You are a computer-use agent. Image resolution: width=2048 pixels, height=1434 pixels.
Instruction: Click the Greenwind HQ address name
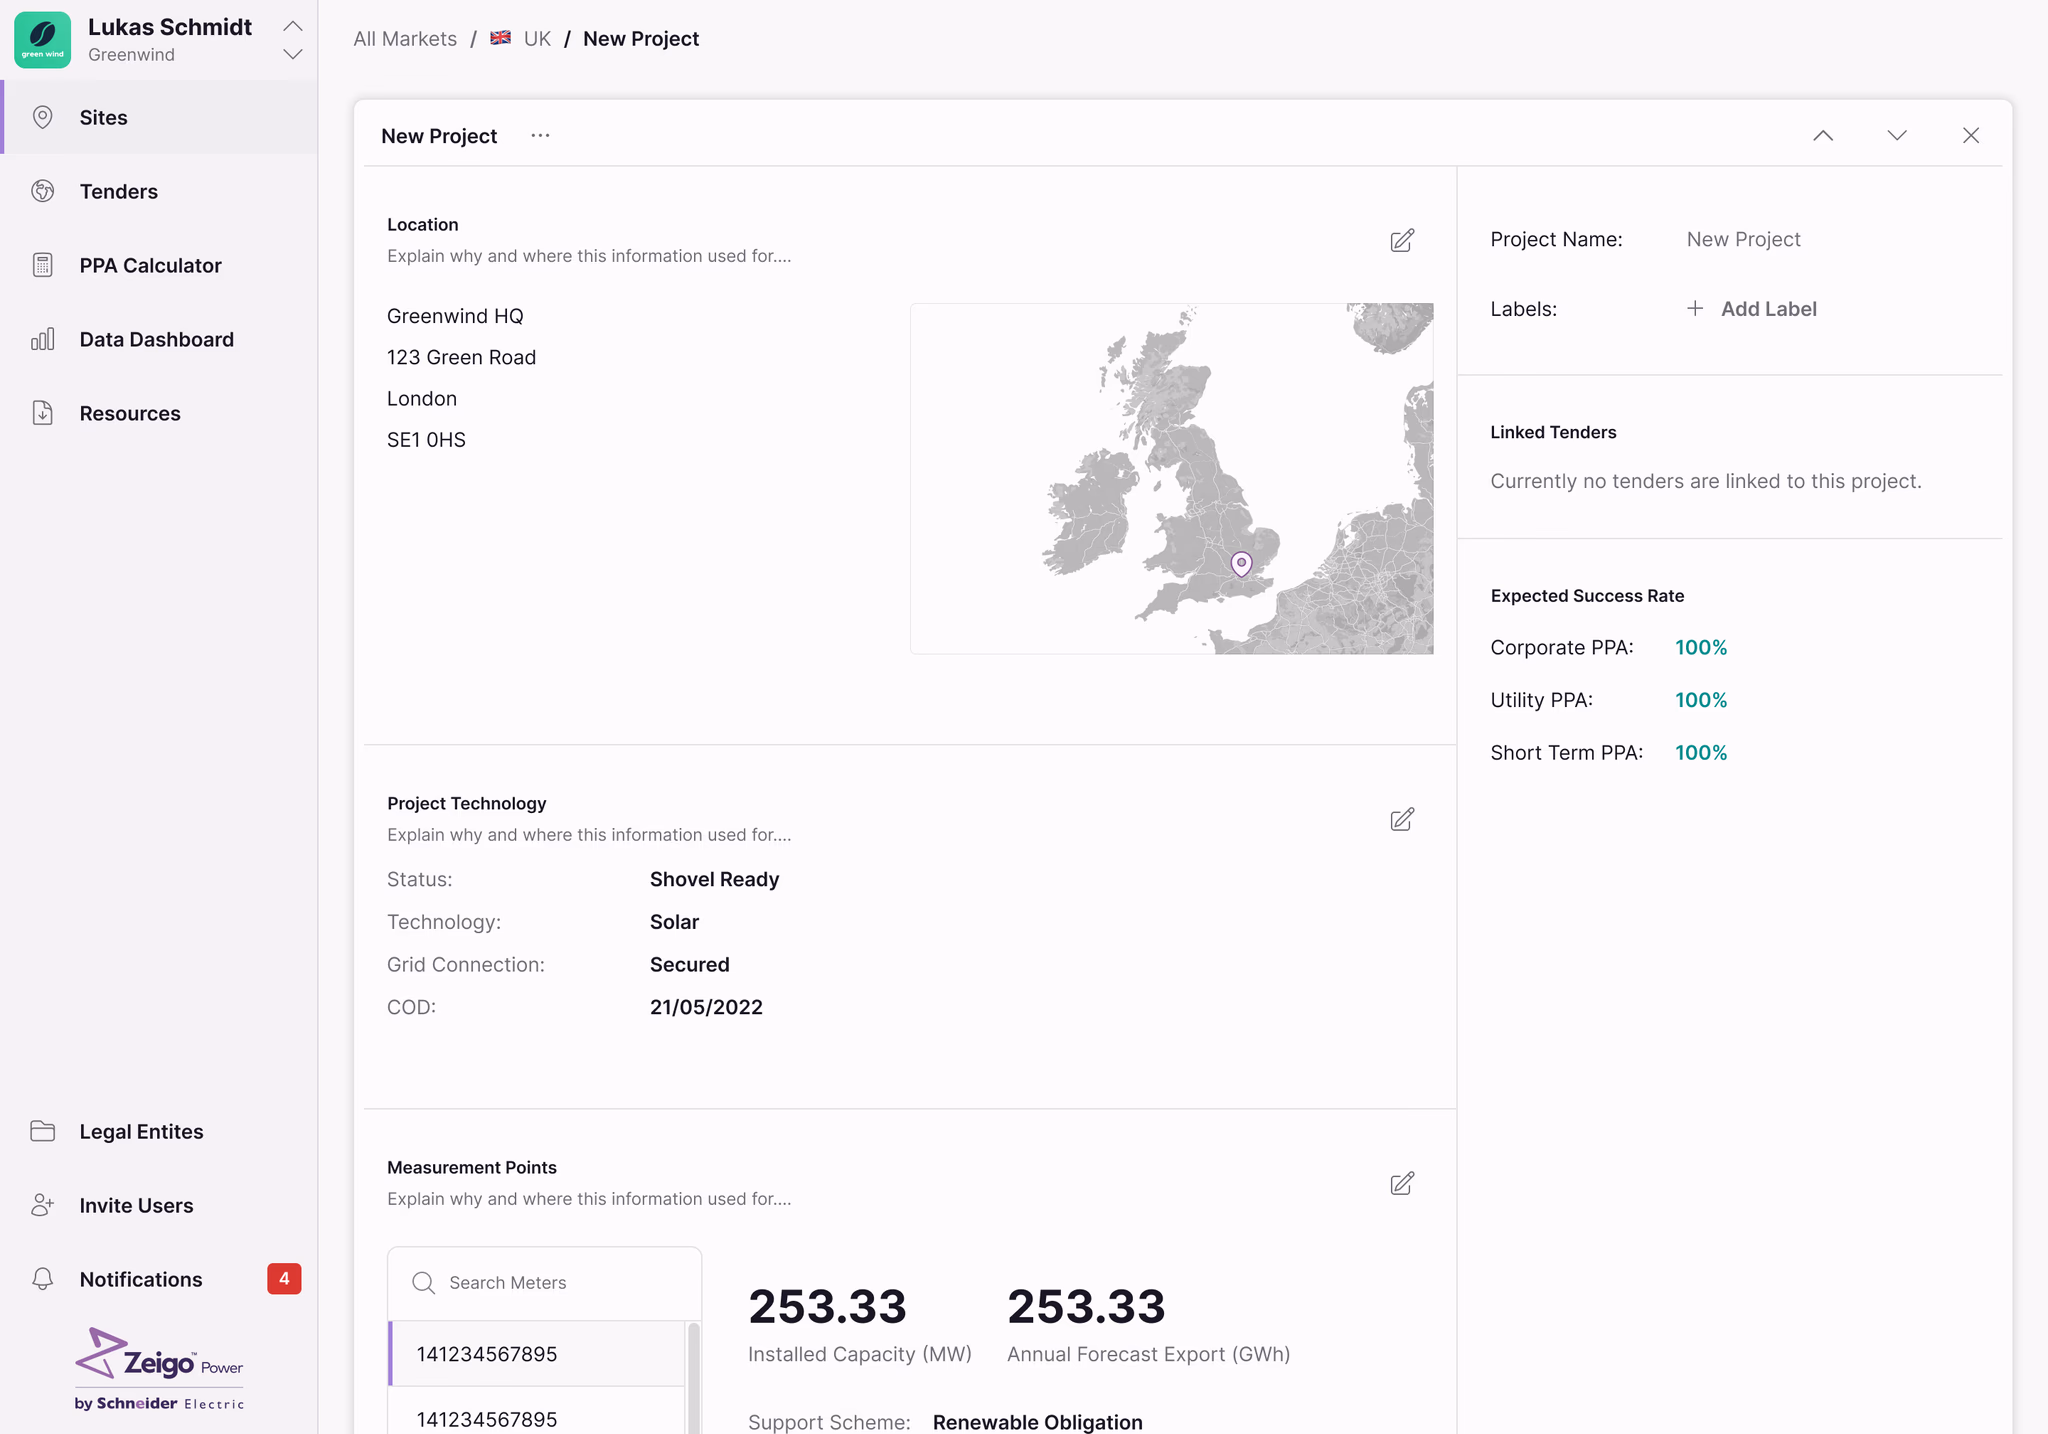pos(455,316)
